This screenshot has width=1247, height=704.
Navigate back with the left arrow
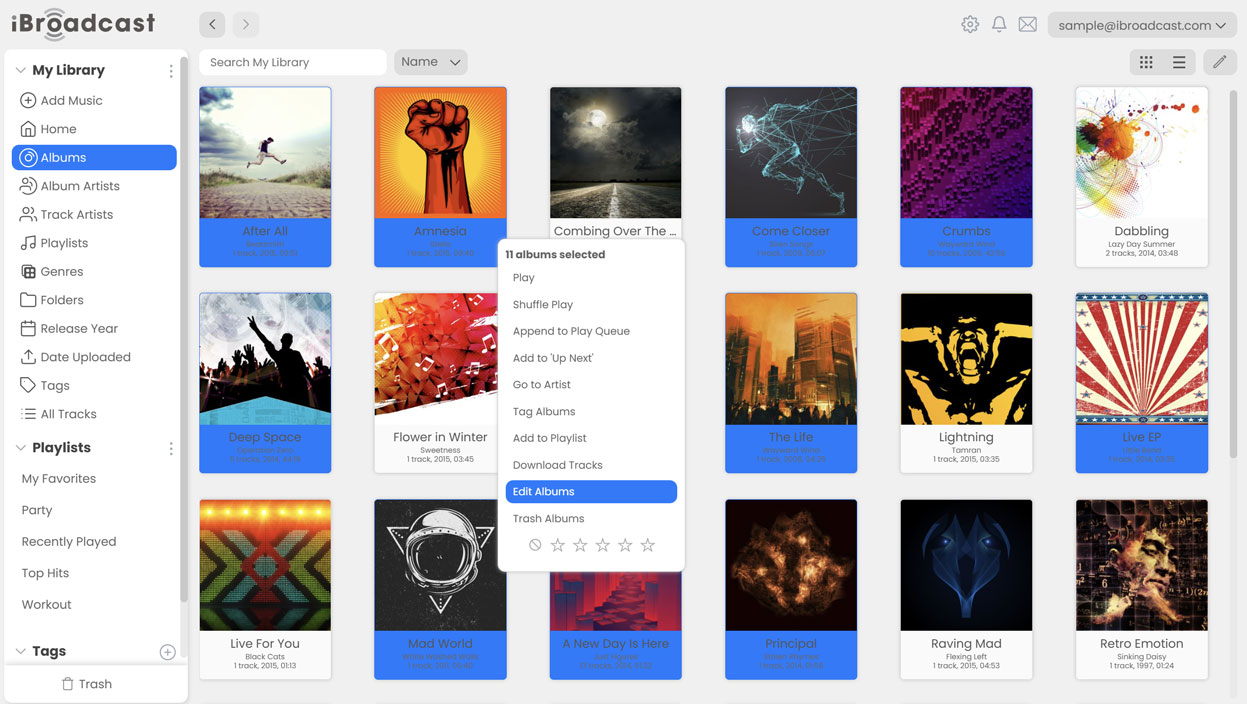point(212,25)
